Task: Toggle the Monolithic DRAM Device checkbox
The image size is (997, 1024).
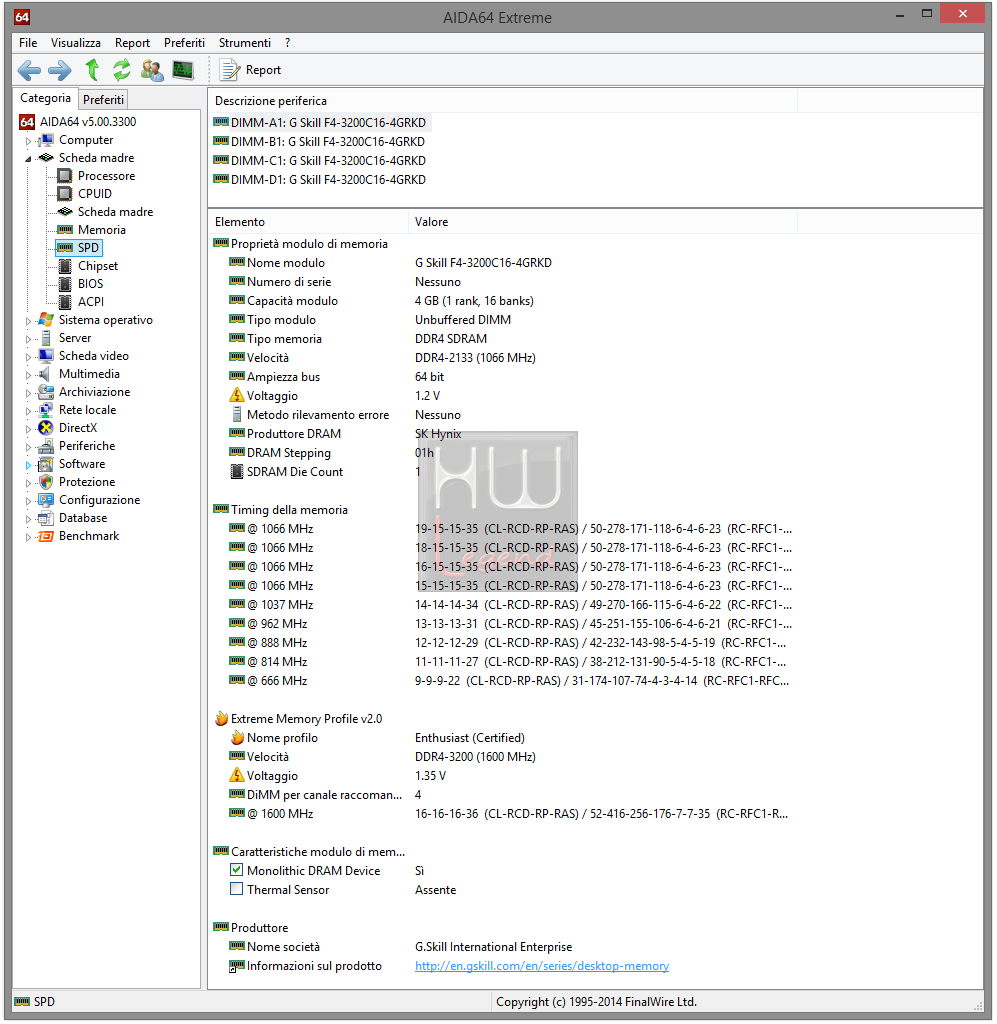Action: tap(236, 870)
